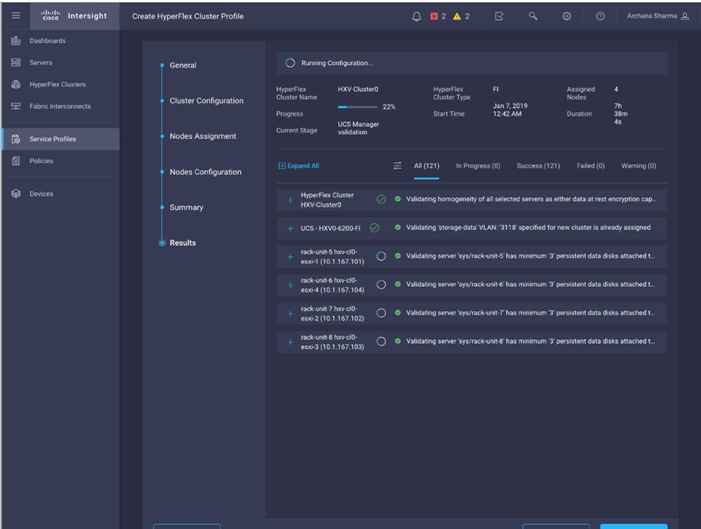701x529 pixels.
Task: Expand the rack-unit-5 hxv-cl0-esxi-1 row
Action: (291, 256)
